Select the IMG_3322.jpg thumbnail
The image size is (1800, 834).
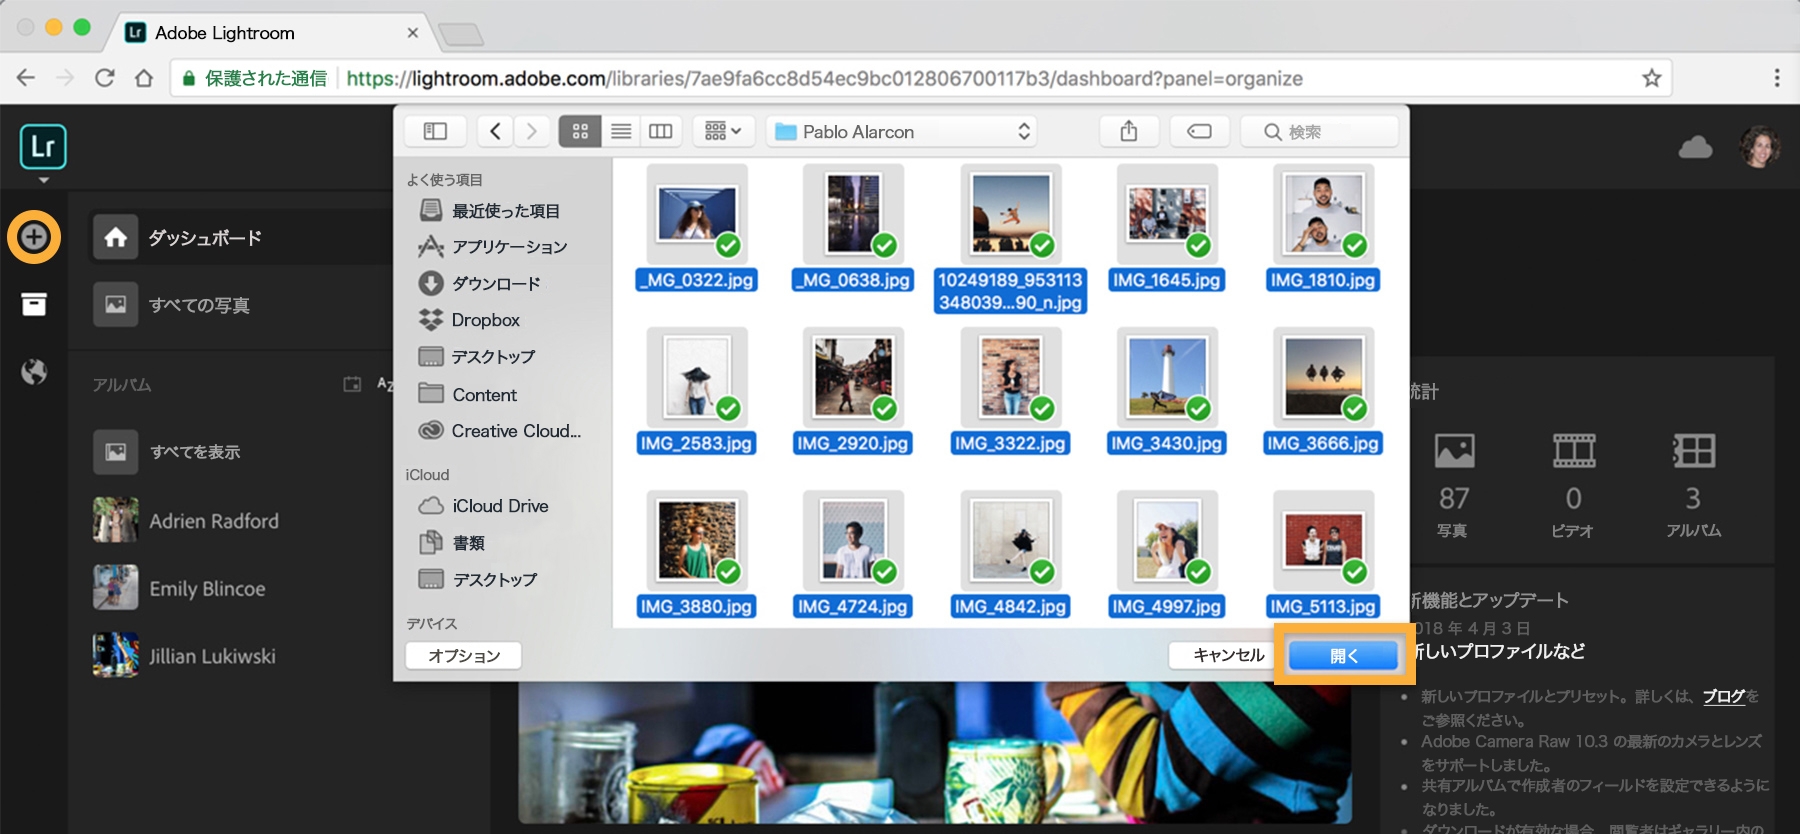[x=1011, y=376]
